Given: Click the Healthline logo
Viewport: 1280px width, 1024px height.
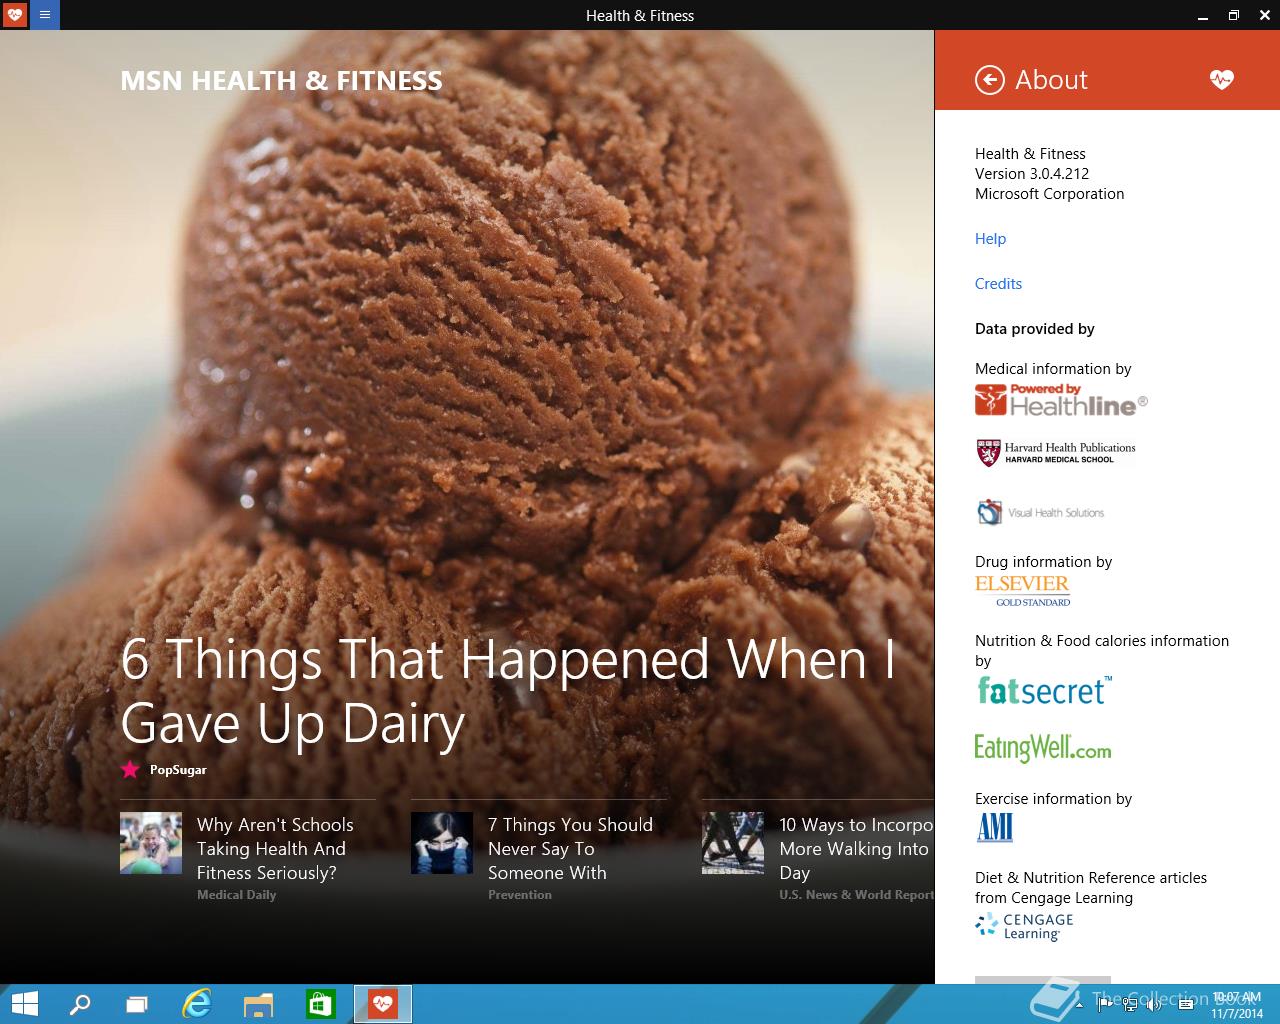Looking at the screenshot, I should click(x=1061, y=400).
